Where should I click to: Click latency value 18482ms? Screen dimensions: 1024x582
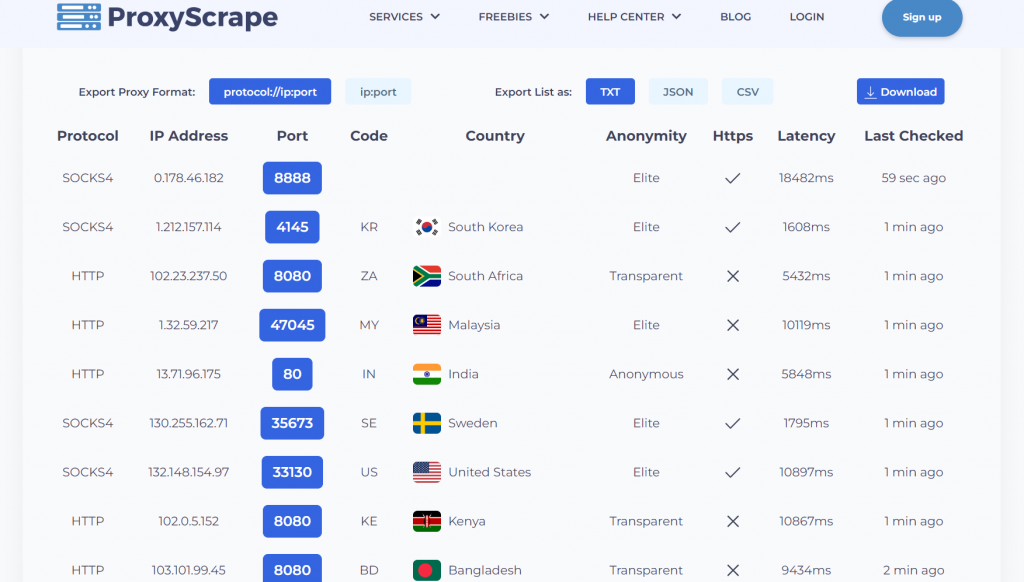pos(806,178)
